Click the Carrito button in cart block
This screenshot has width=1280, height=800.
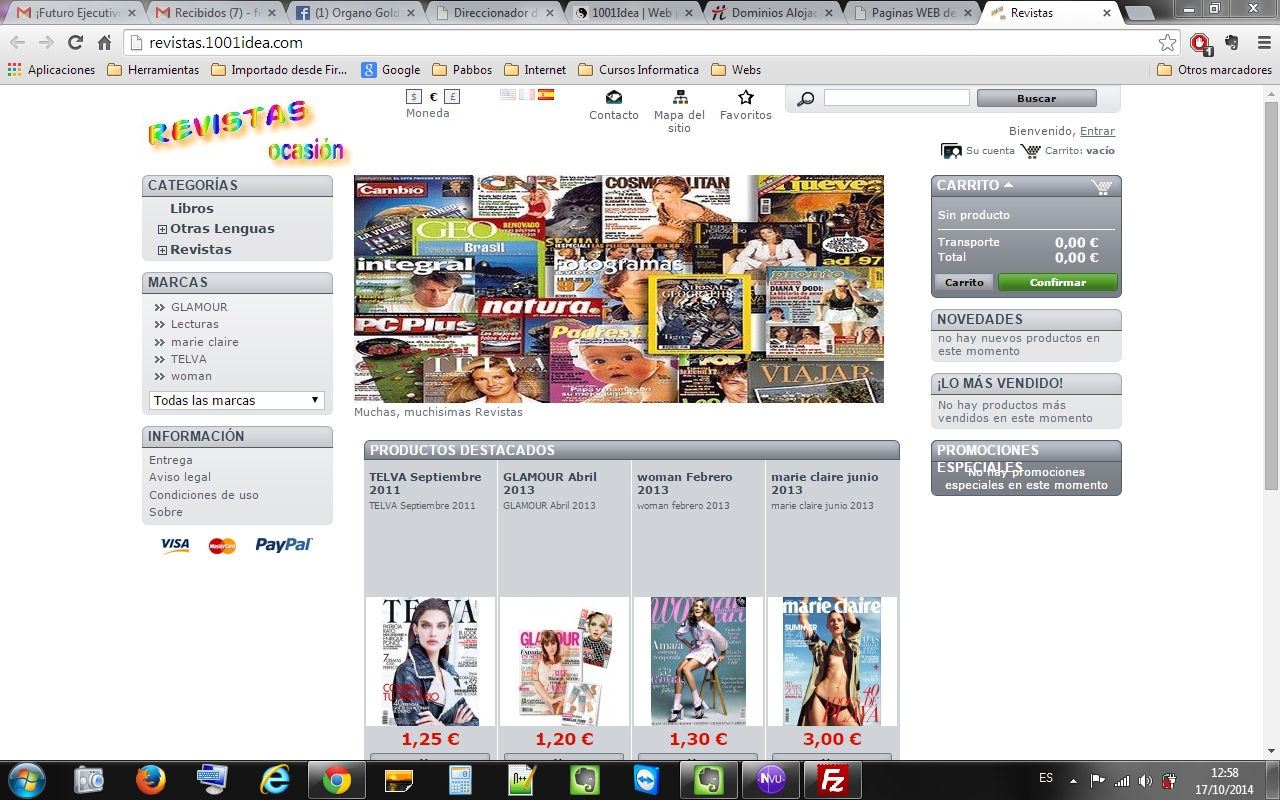[964, 283]
